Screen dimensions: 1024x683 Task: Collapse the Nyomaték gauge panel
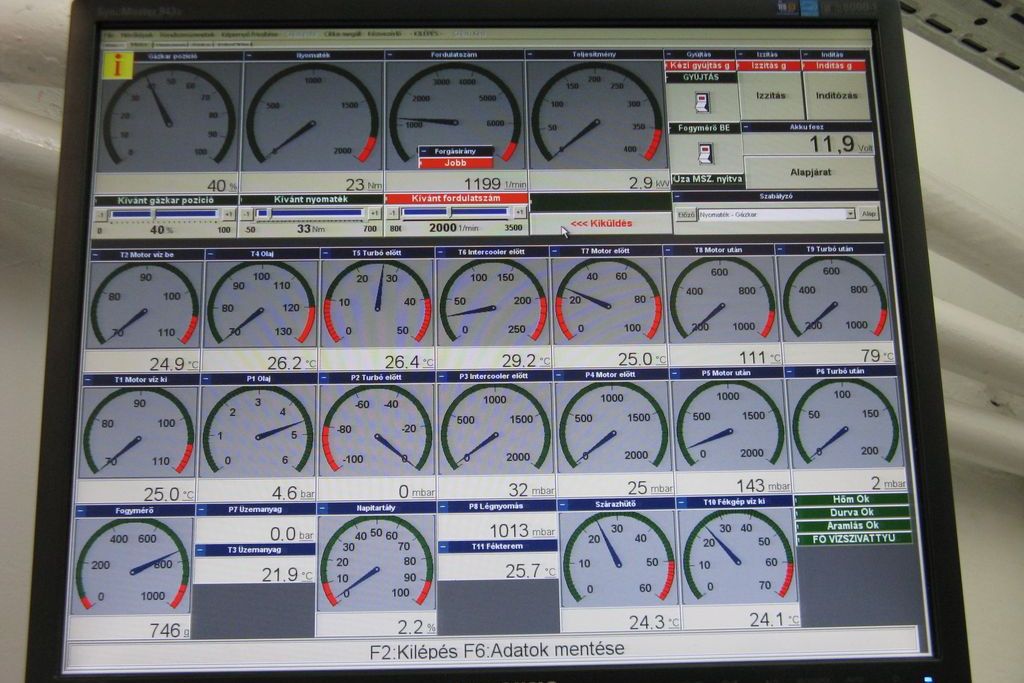point(247,55)
